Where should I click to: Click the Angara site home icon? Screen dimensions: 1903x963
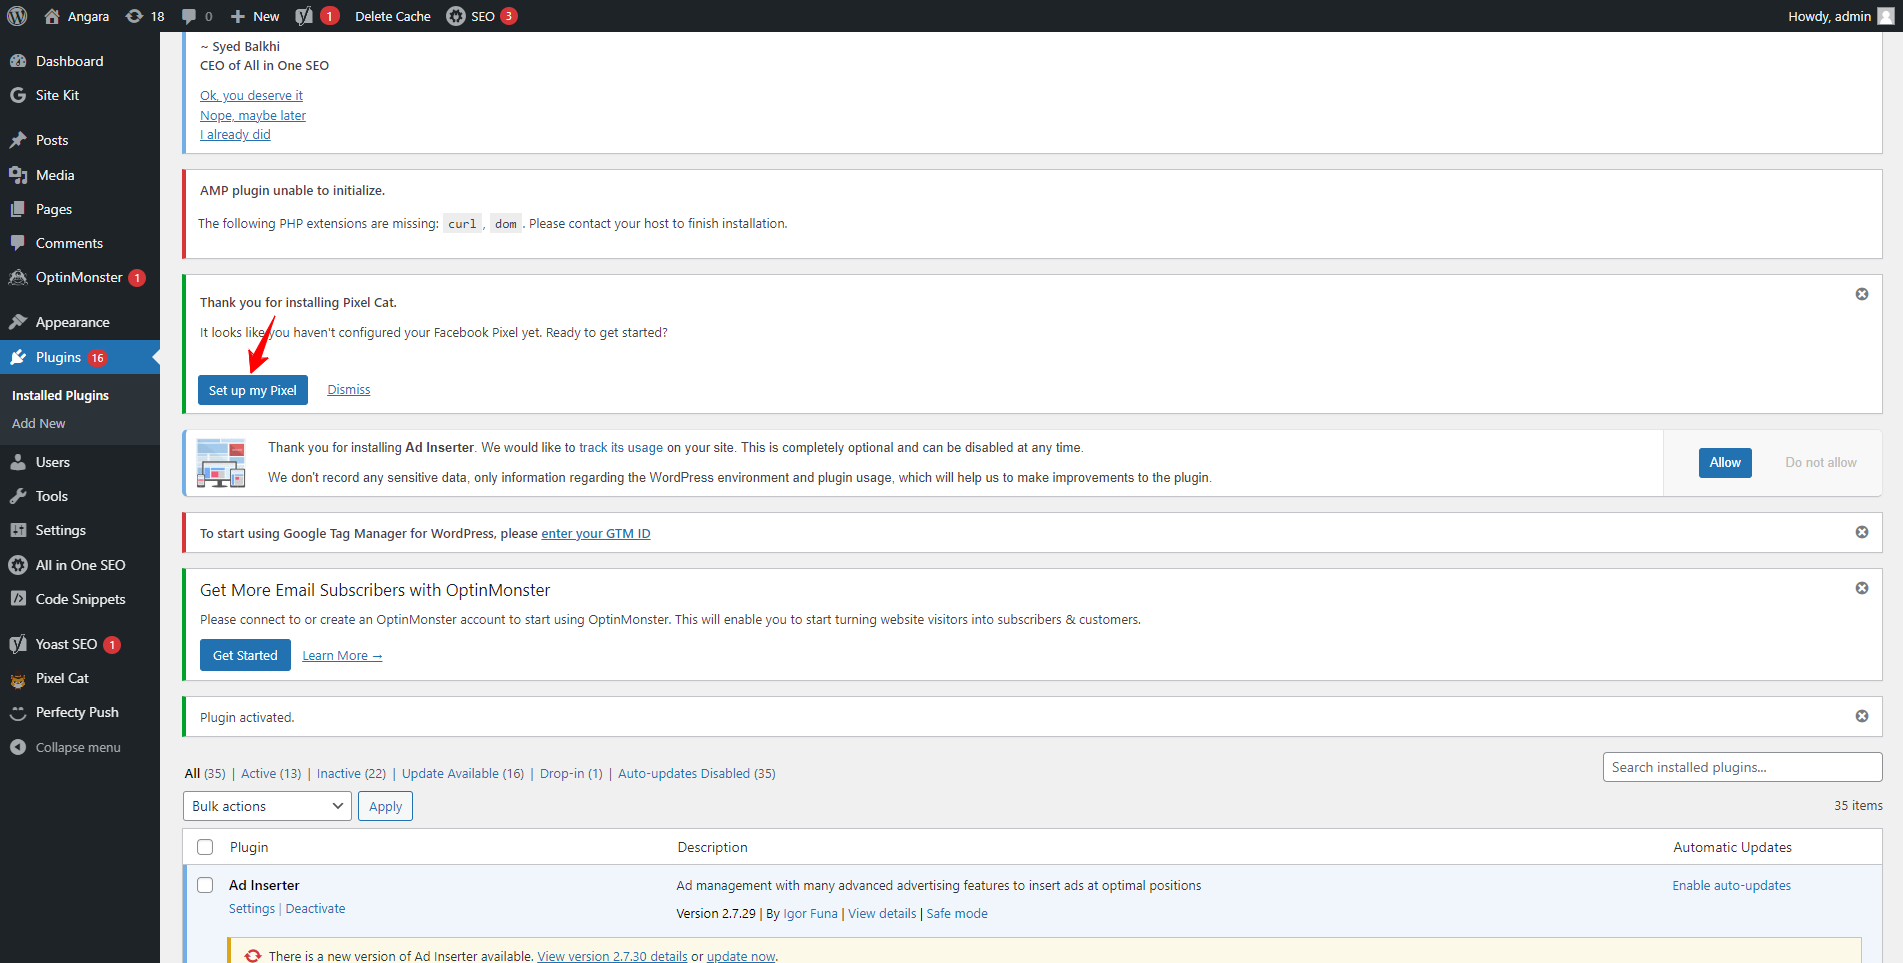click(x=52, y=16)
